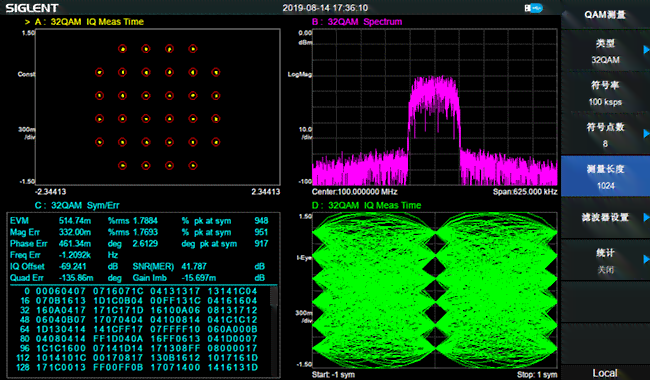Click the peak symbol value 951
This screenshot has height=380, width=650.
261,232
